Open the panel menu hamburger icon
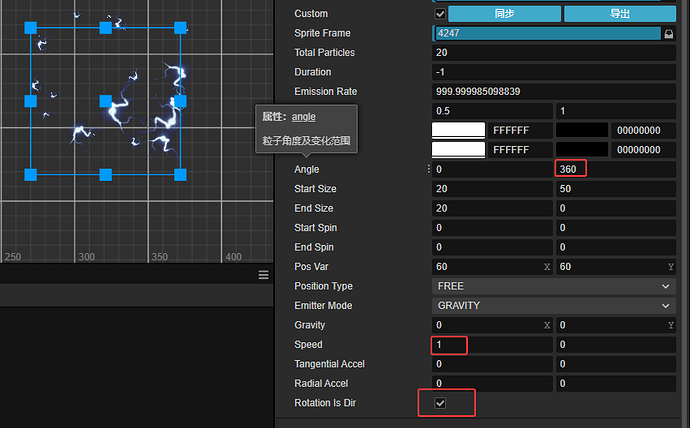 [264, 275]
